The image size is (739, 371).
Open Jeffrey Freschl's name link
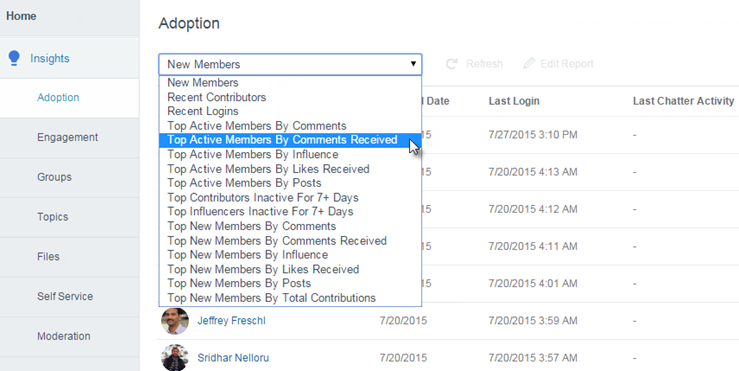point(231,321)
